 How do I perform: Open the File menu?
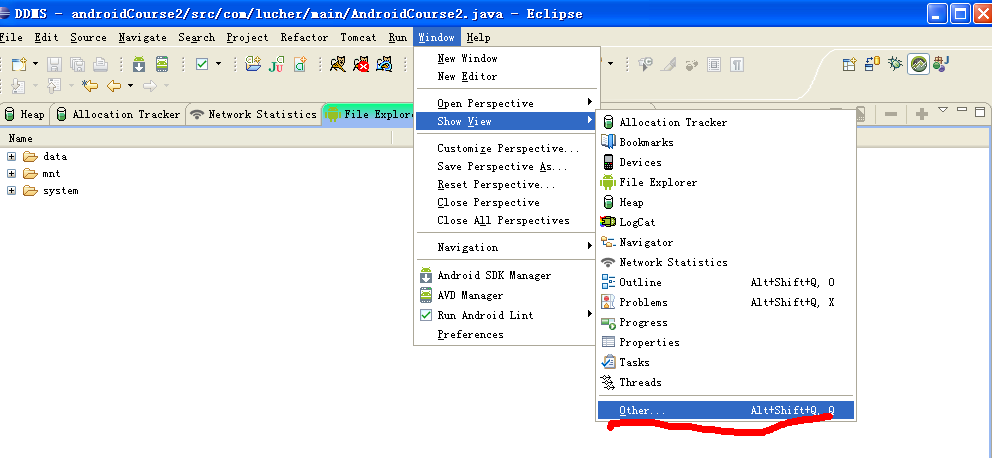[11, 37]
